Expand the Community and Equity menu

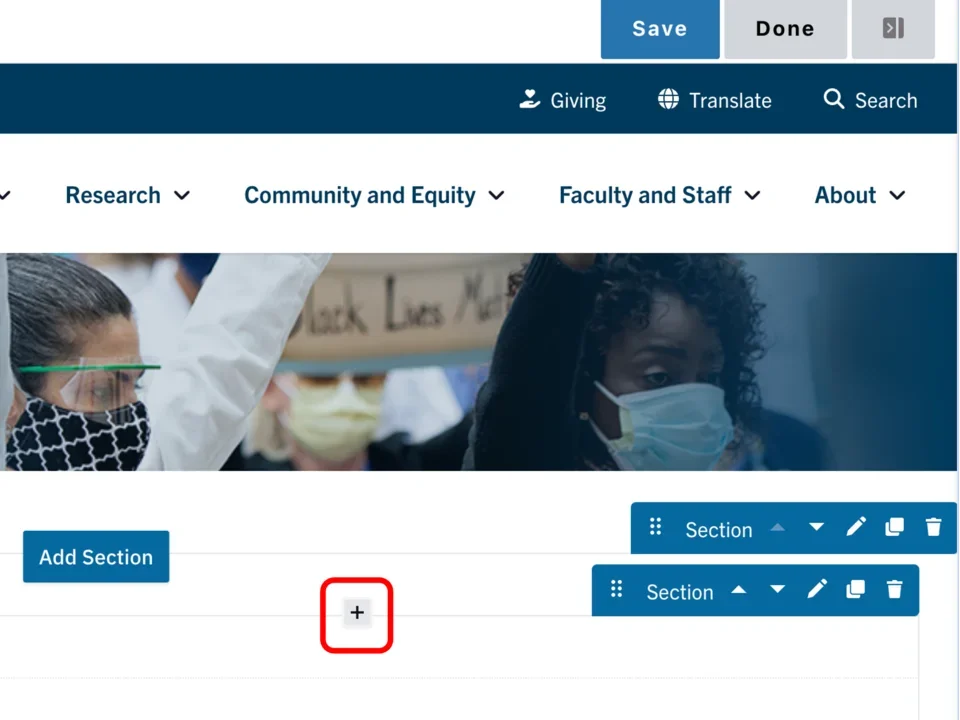(374, 195)
